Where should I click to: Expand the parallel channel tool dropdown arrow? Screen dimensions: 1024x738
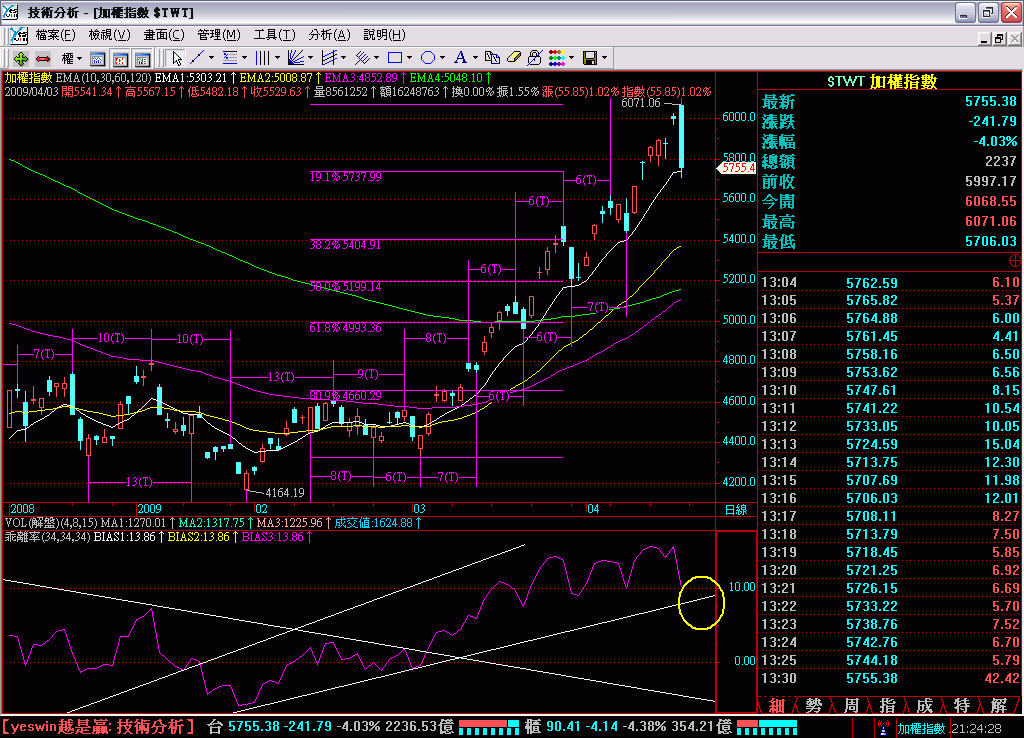(x=344, y=58)
